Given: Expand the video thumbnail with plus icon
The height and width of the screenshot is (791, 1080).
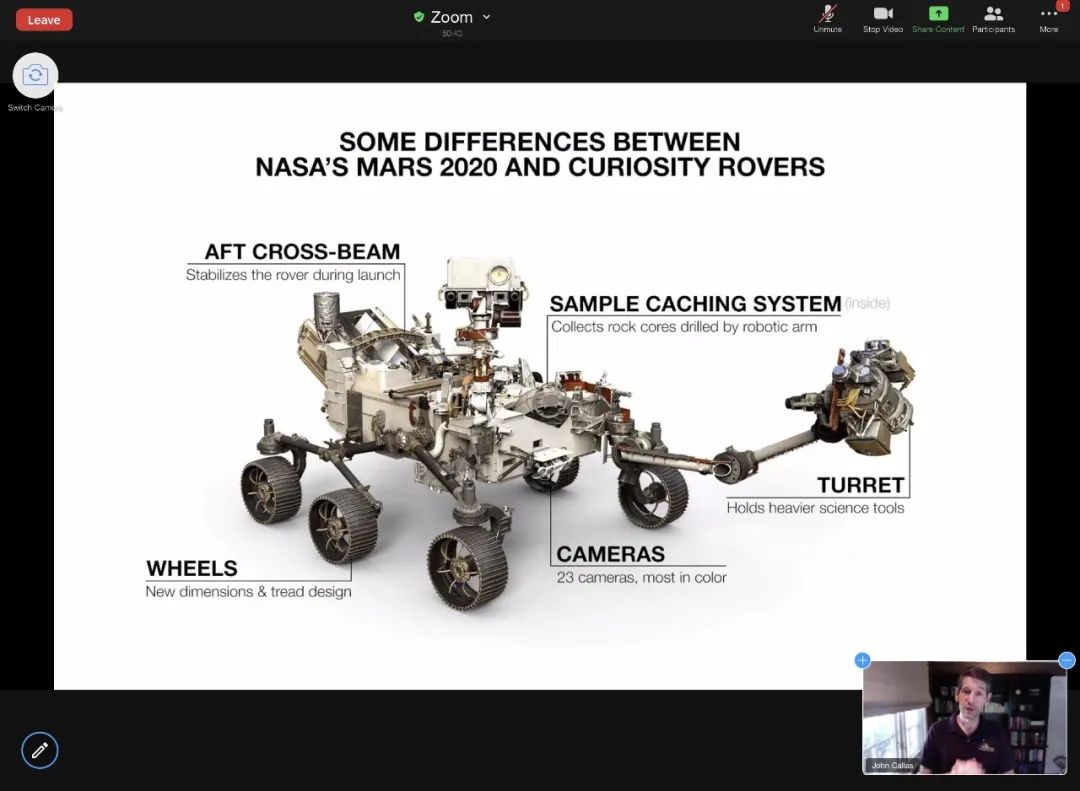Looking at the screenshot, I should [862, 660].
